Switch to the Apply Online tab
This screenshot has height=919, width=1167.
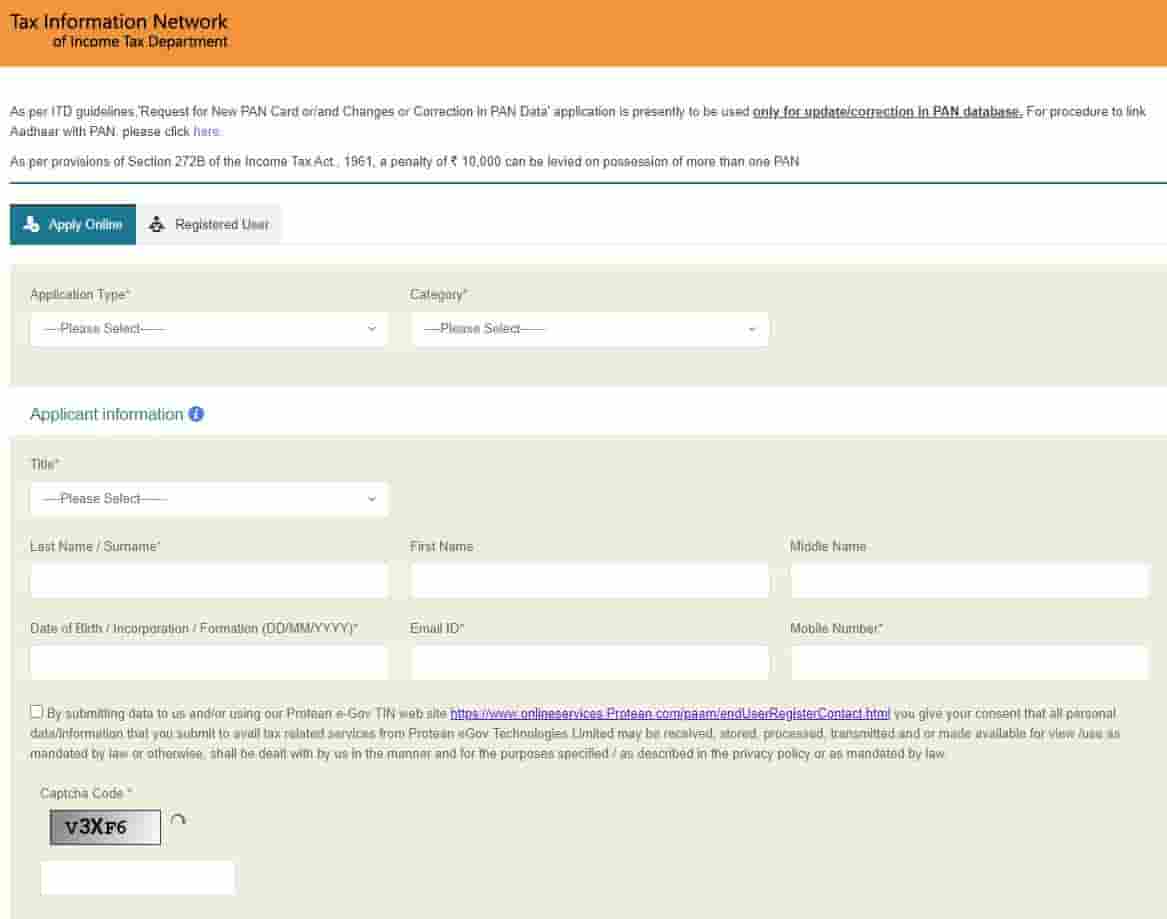(73, 225)
